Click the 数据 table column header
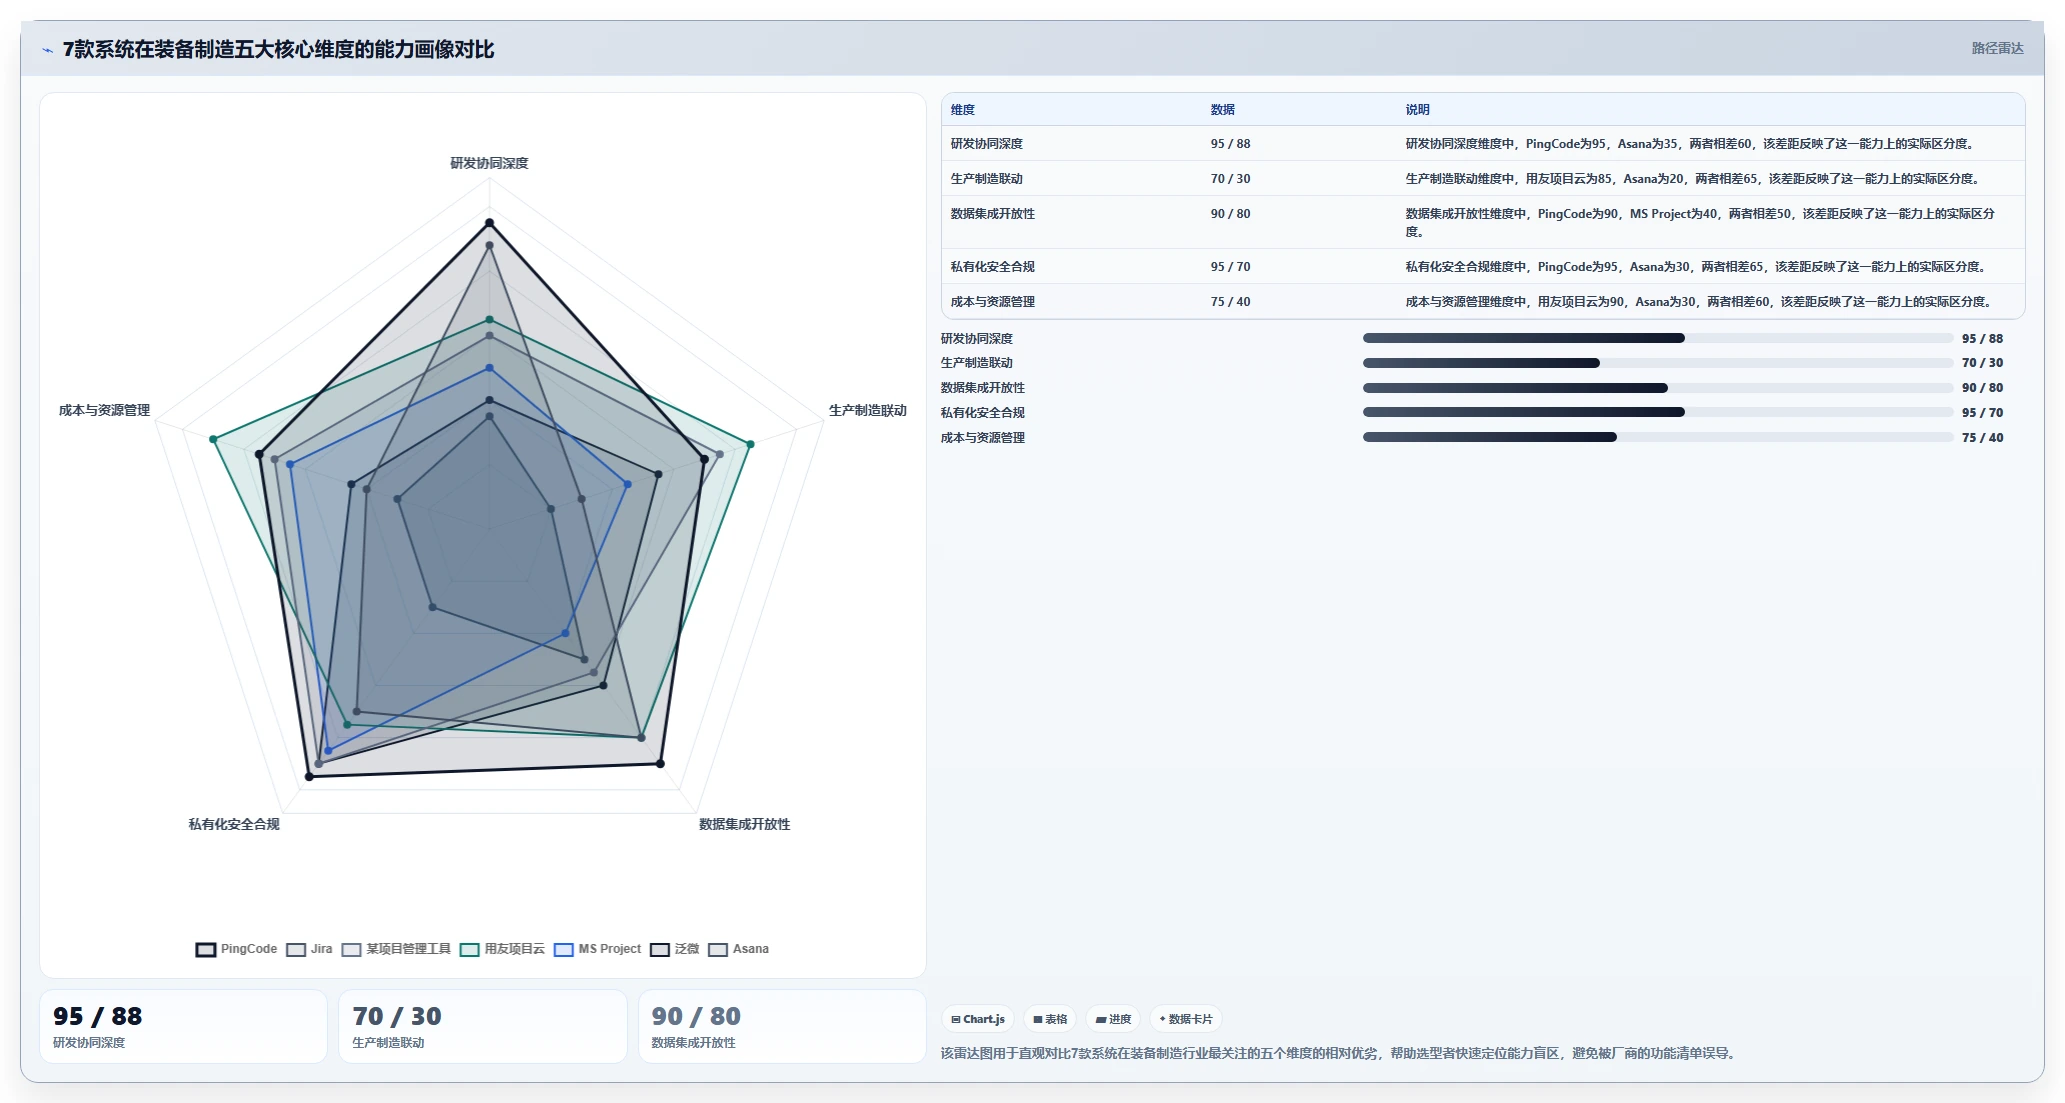 tap(1223, 110)
